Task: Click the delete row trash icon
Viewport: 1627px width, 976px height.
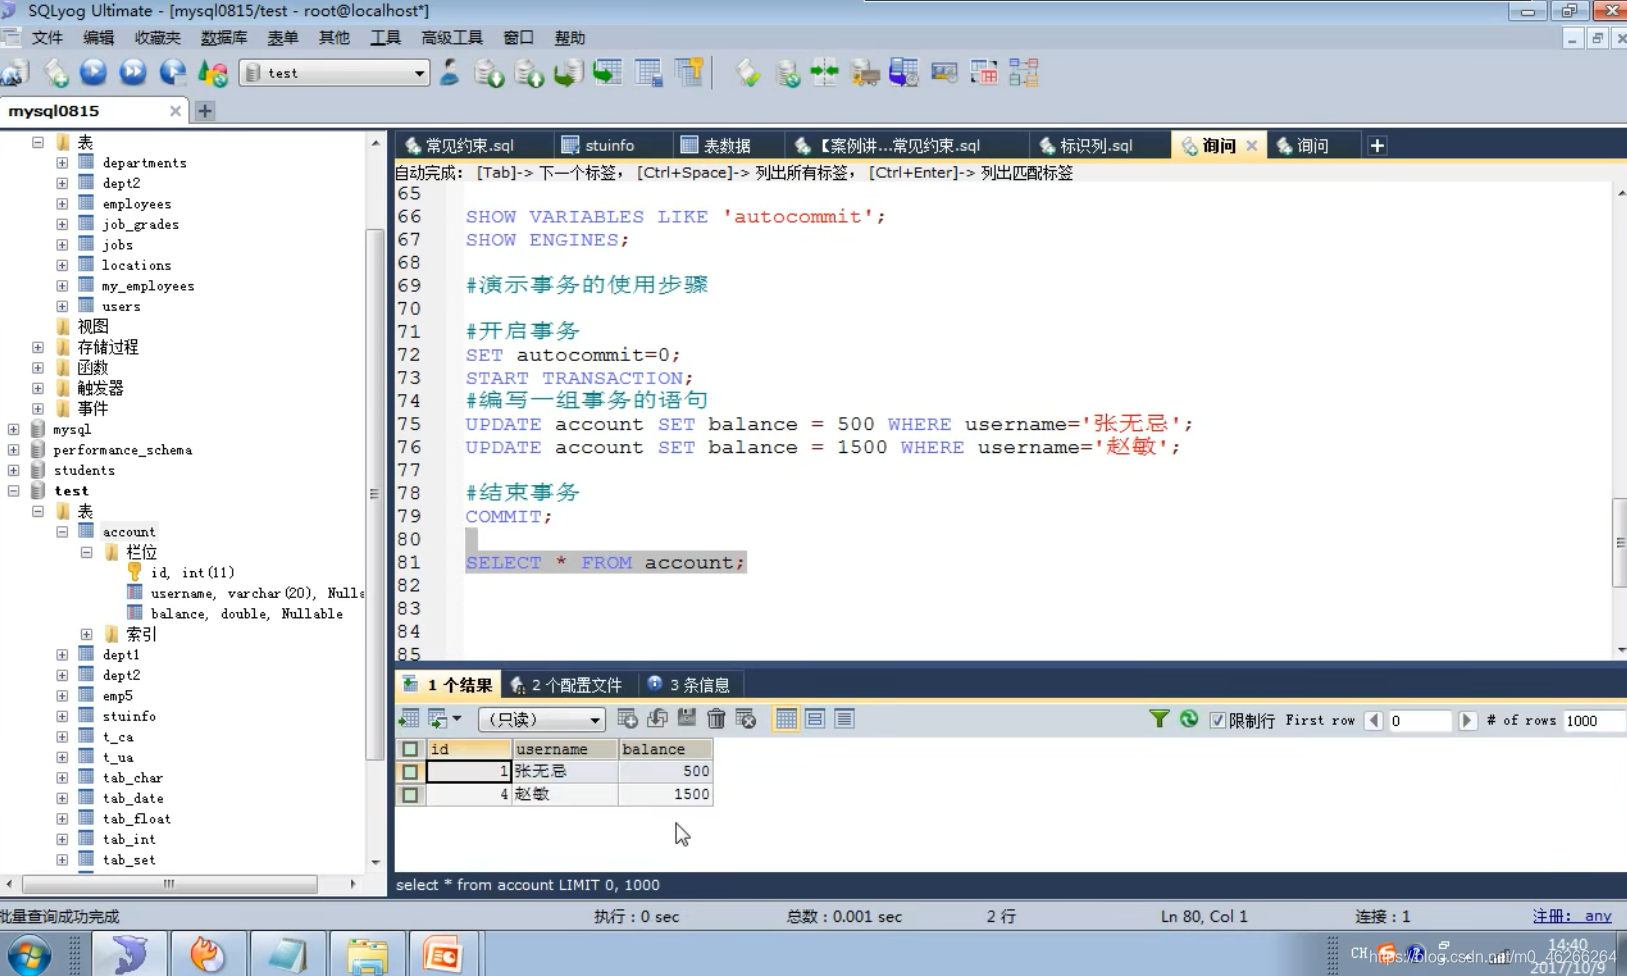Action: pyautogui.click(x=716, y=719)
